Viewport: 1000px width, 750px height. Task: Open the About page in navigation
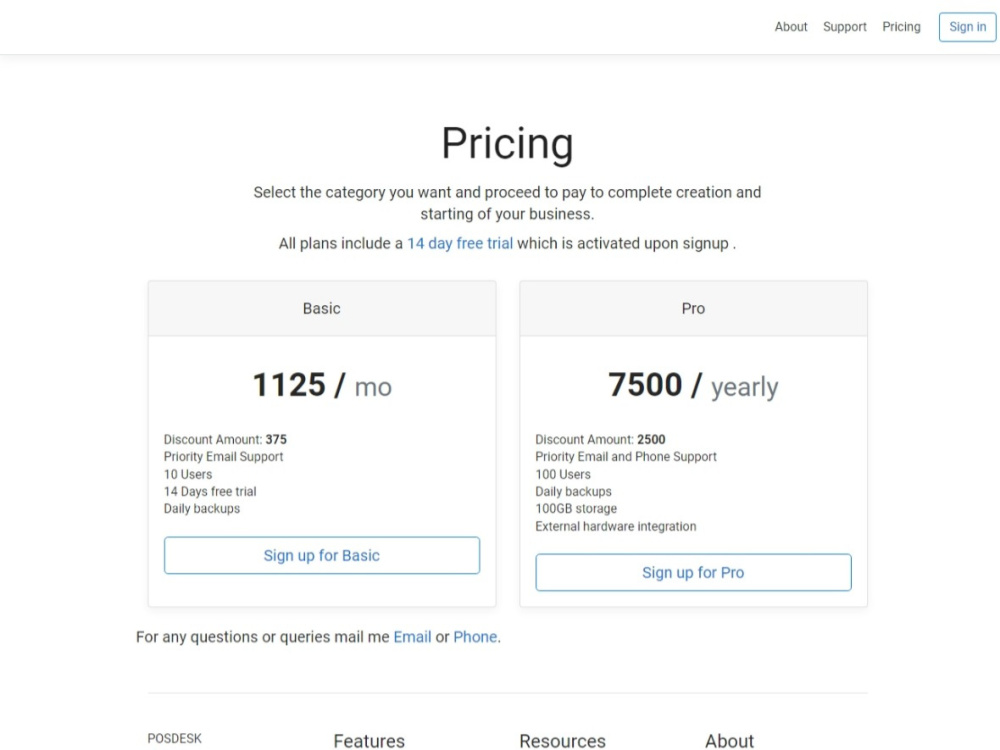click(x=791, y=27)
